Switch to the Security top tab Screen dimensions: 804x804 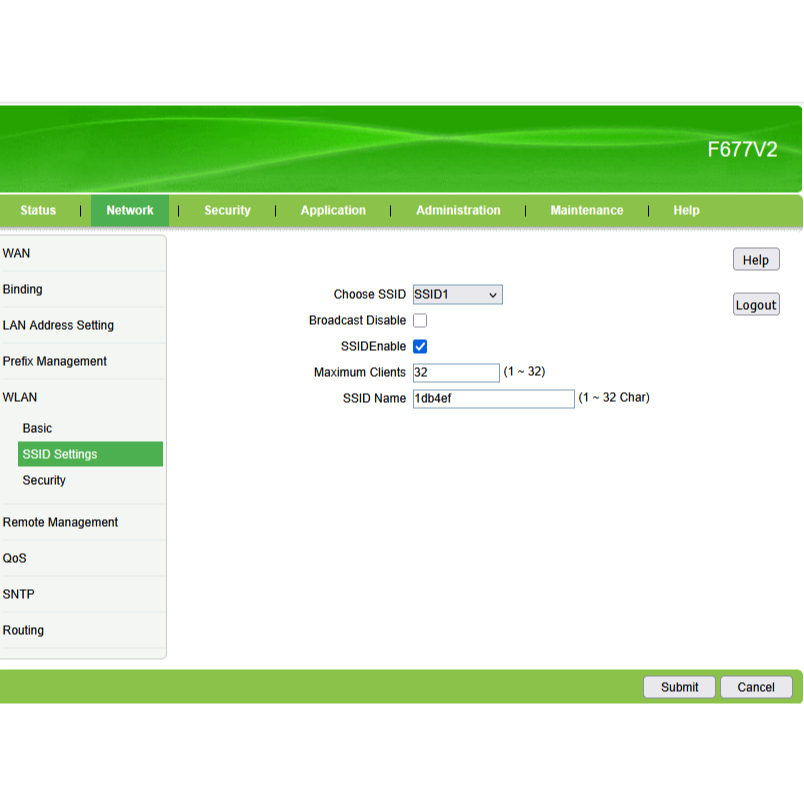(x=227, y=210)
